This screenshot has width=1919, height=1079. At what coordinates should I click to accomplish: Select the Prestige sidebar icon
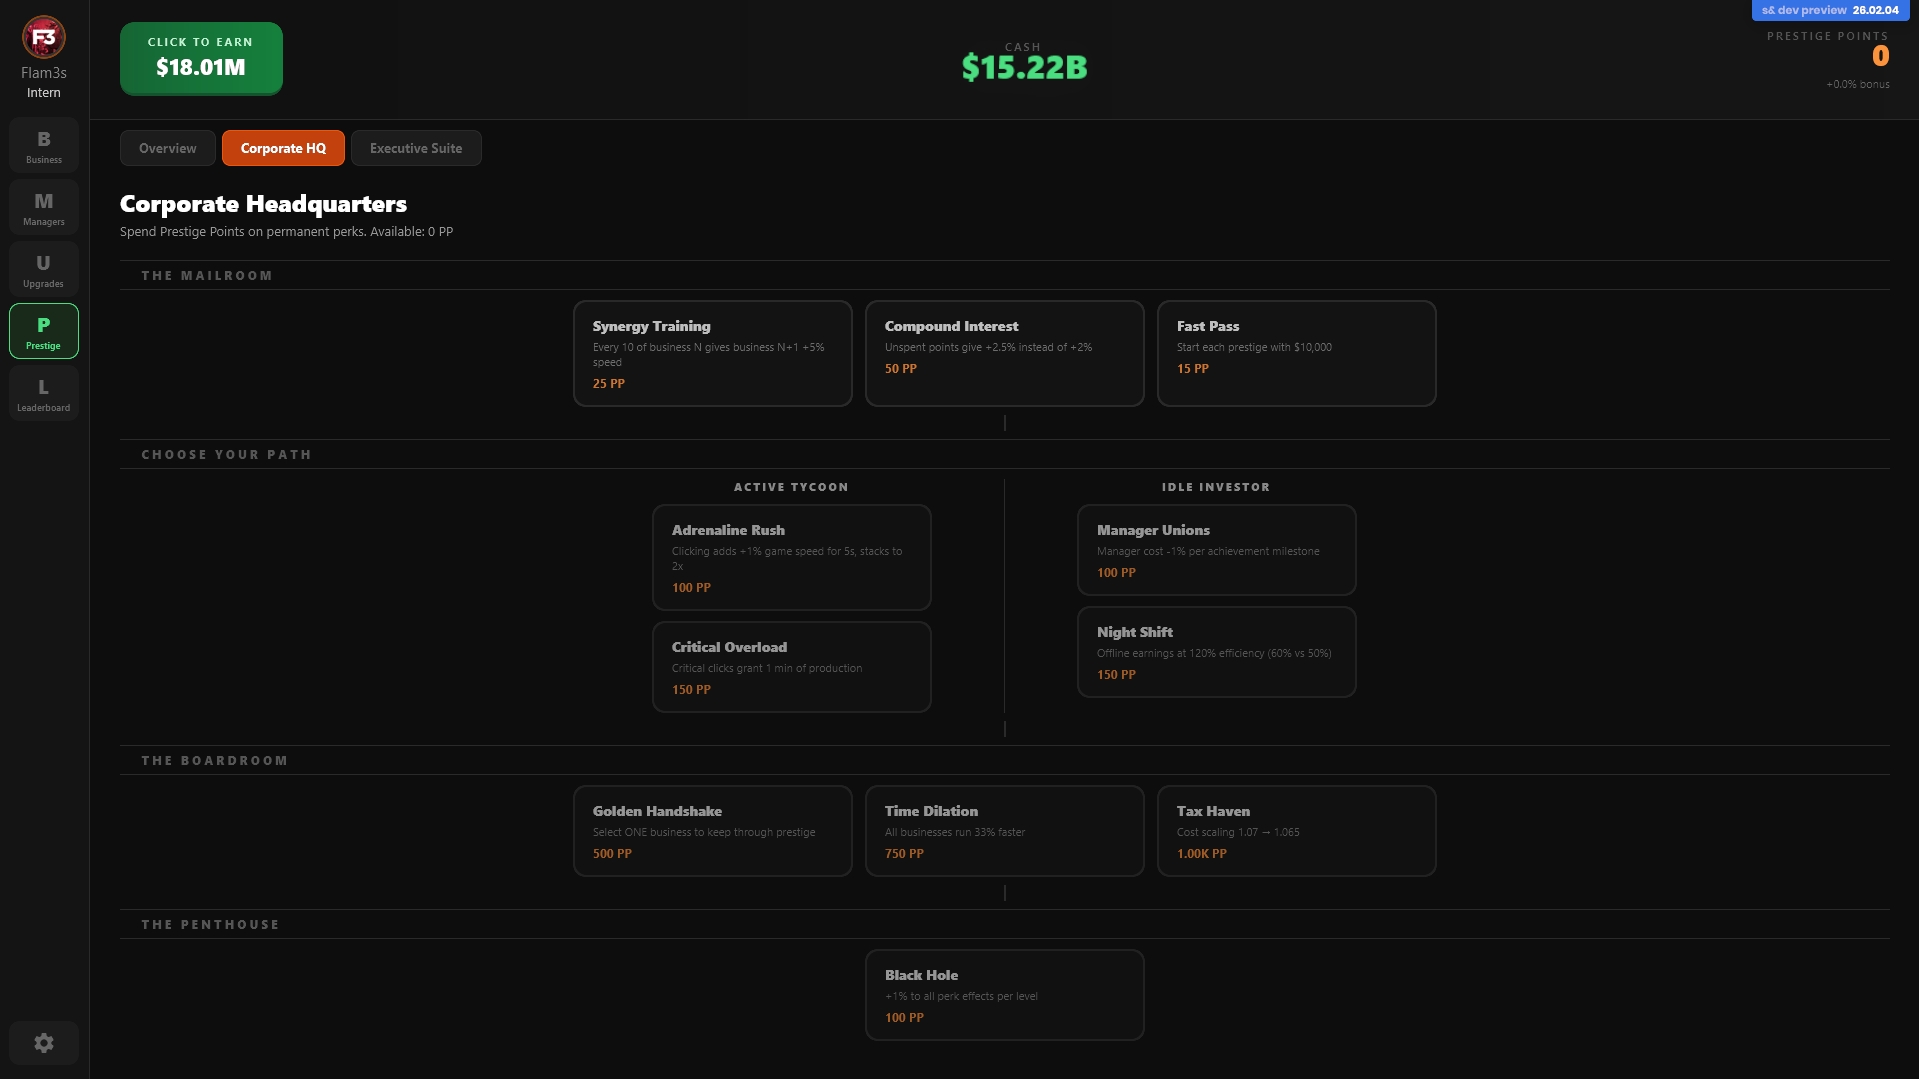(43, 332)
